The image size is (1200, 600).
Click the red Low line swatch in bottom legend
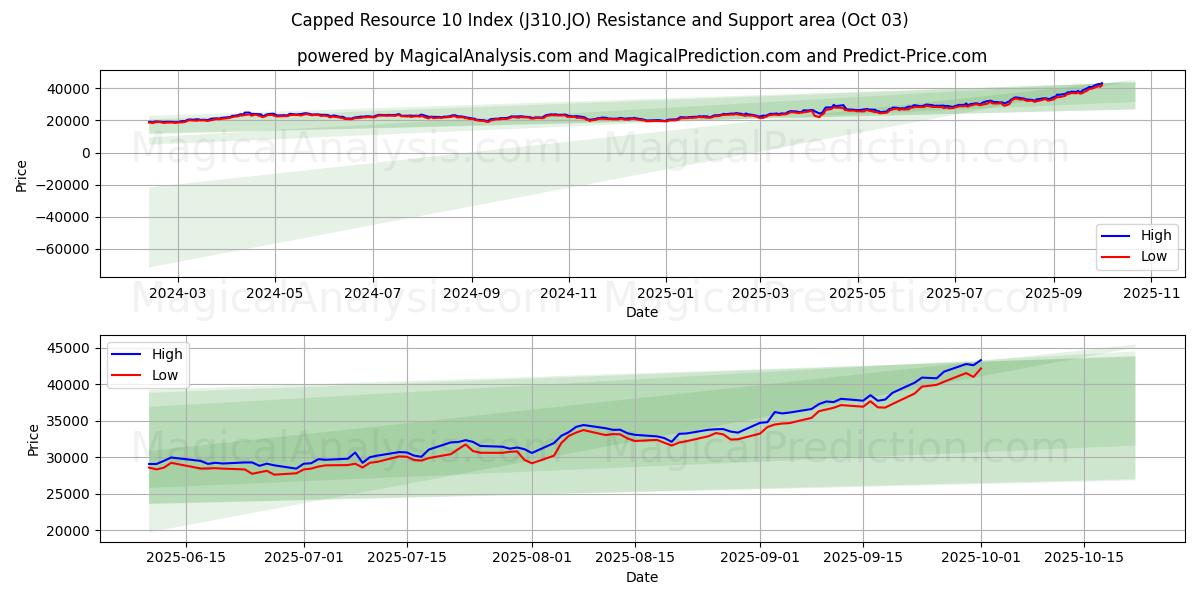[127, 375]
